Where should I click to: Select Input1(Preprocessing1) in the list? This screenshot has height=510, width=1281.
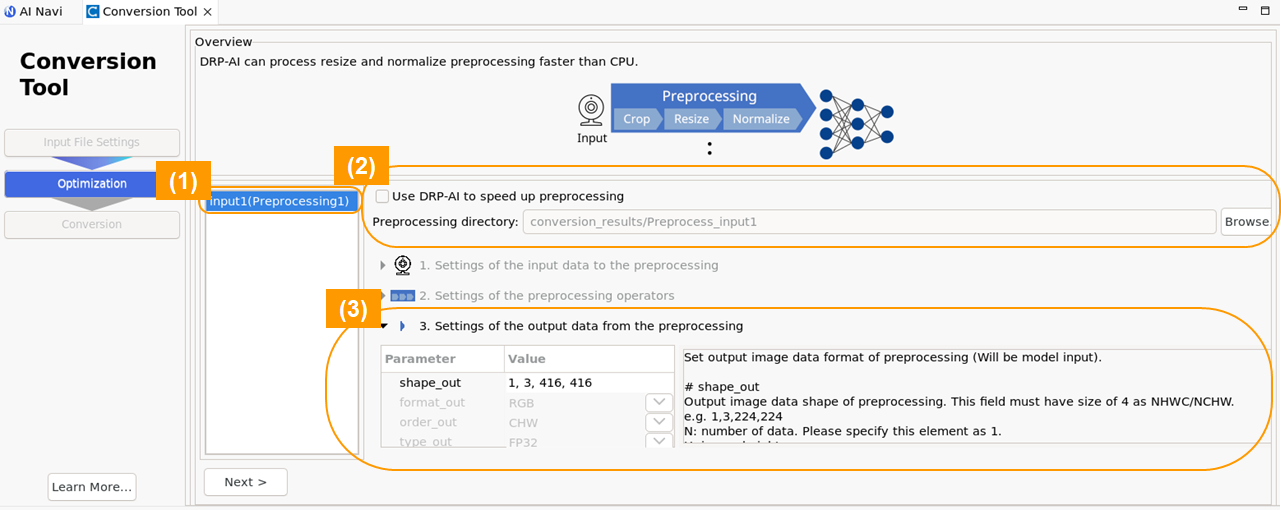coord(280,201)
